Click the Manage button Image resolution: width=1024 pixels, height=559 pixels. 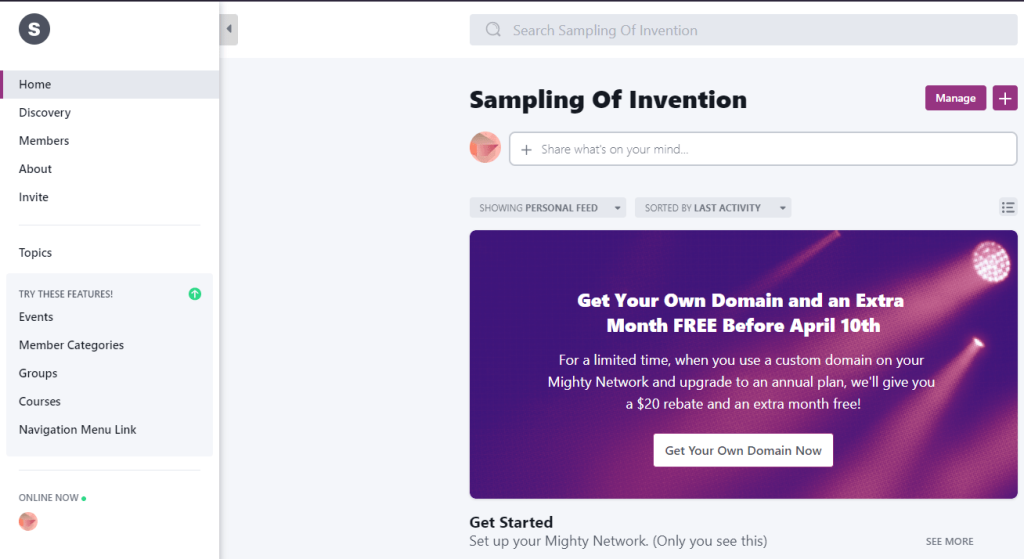click(955, 98)
